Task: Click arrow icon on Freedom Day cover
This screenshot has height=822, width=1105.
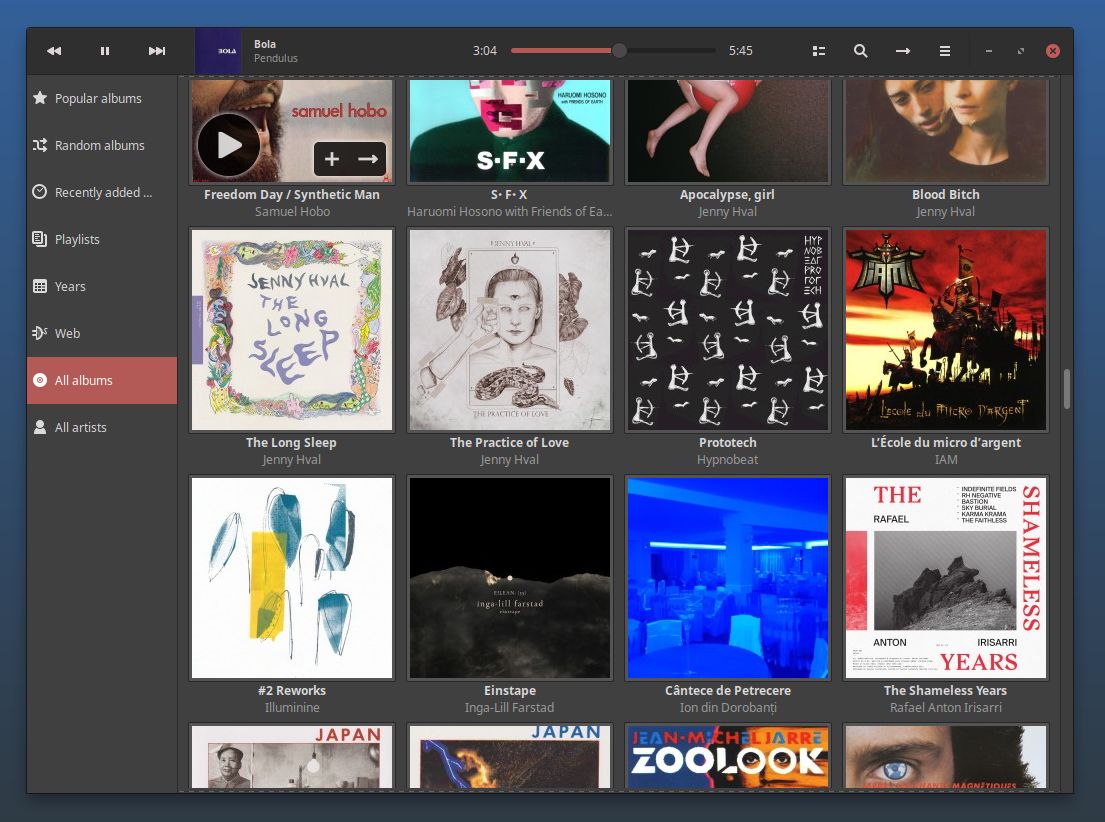Action: point(368,159)
